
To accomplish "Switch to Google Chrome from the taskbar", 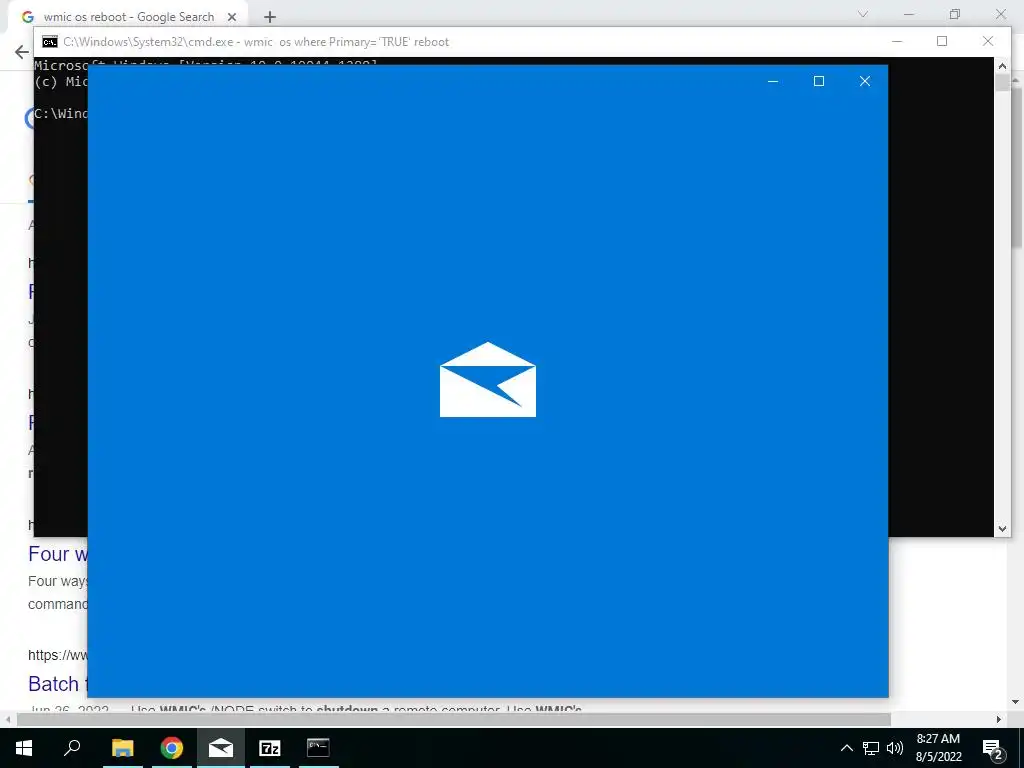I will point(172,748).
